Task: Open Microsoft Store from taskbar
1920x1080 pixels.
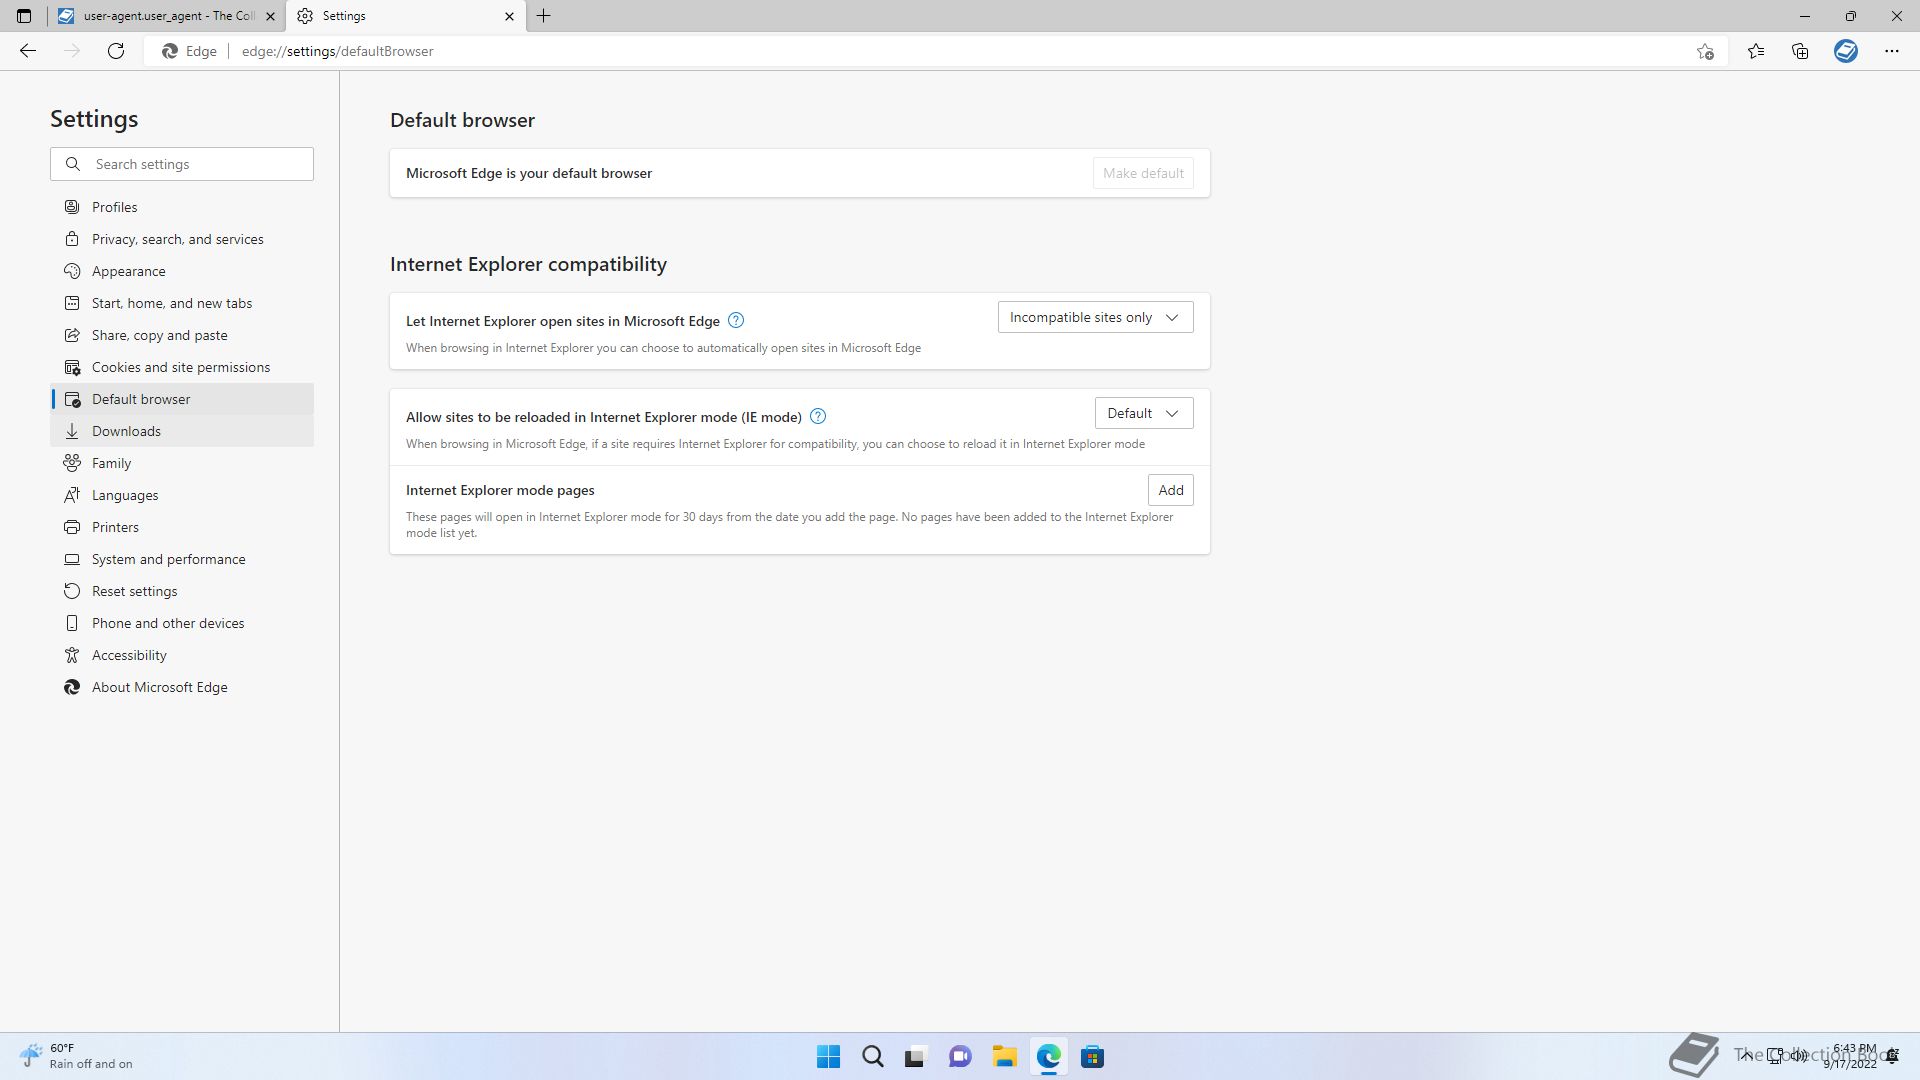Action: tap(1092, 1057)
